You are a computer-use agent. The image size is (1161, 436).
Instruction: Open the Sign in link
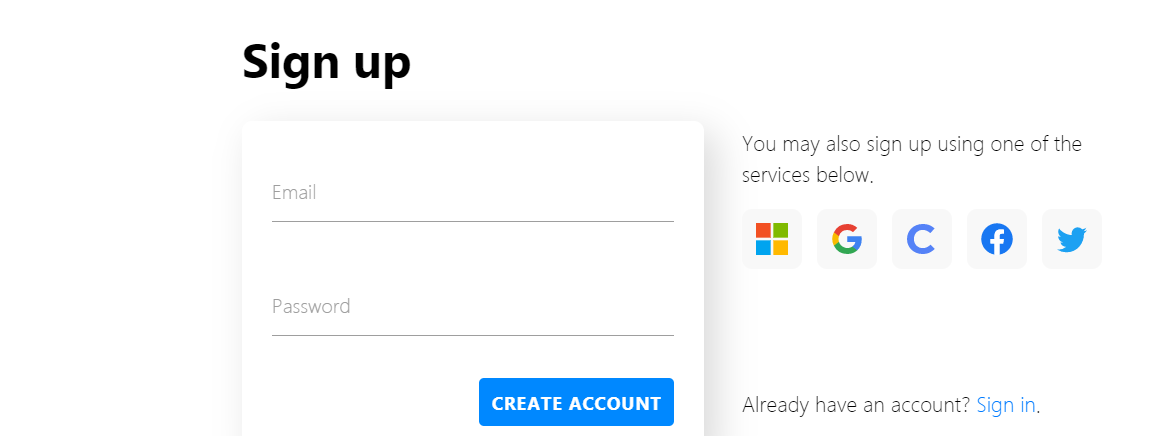[1006, 405]
